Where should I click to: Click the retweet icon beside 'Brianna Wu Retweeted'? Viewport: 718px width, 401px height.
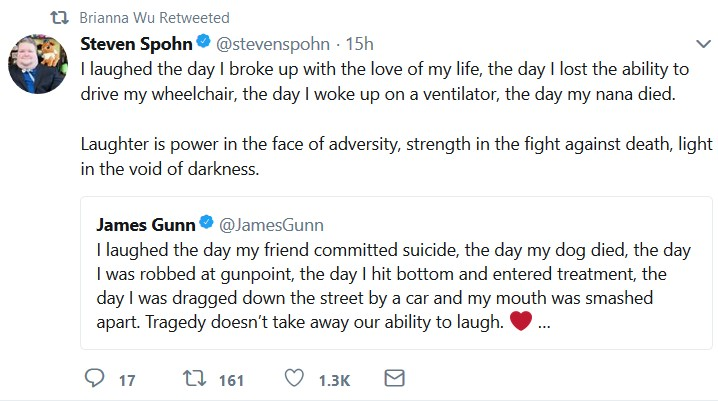(x=60, y=18)
